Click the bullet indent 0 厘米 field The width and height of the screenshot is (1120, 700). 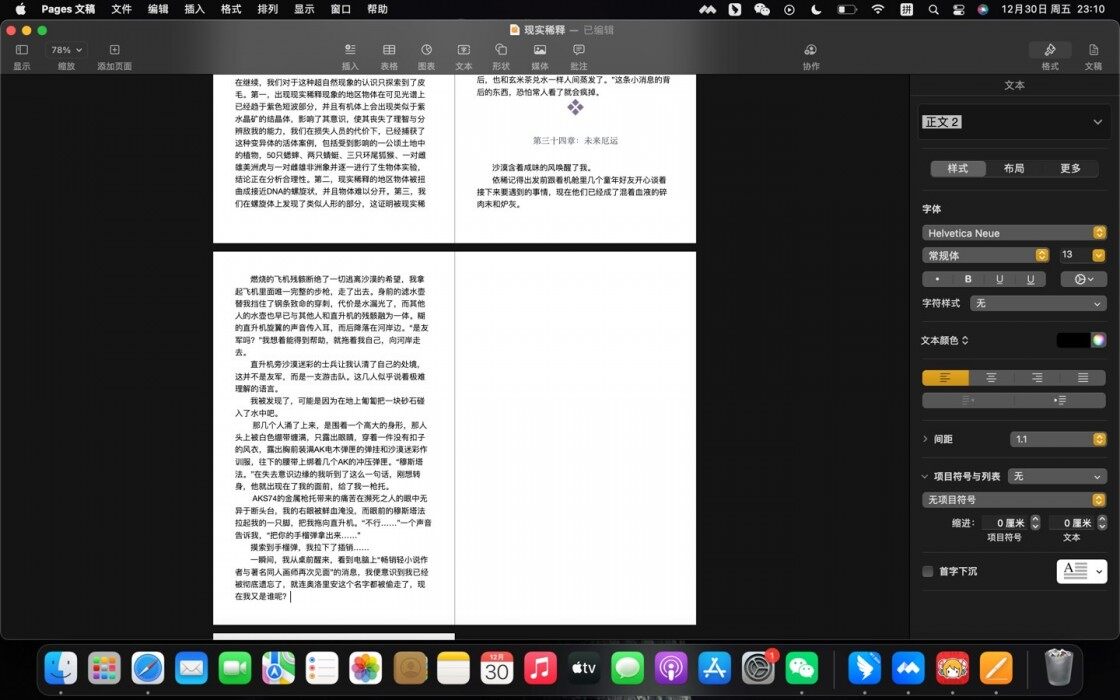point(1005,523)
